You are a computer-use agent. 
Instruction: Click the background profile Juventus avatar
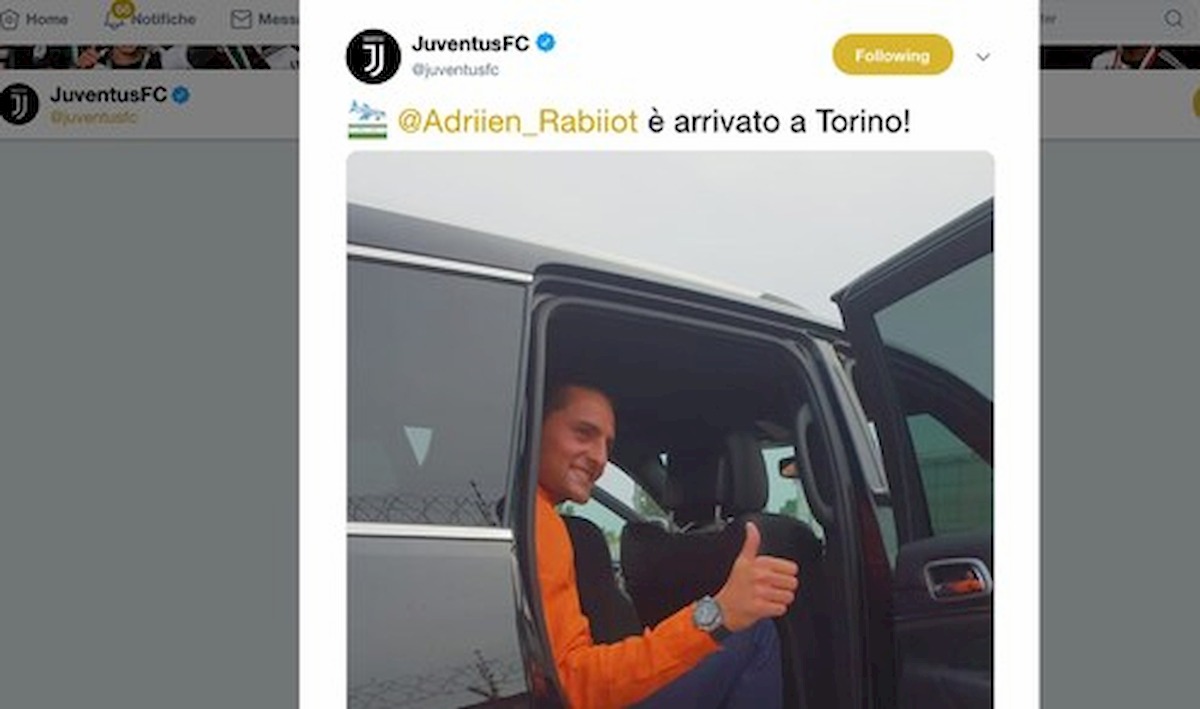coord(19,103)
